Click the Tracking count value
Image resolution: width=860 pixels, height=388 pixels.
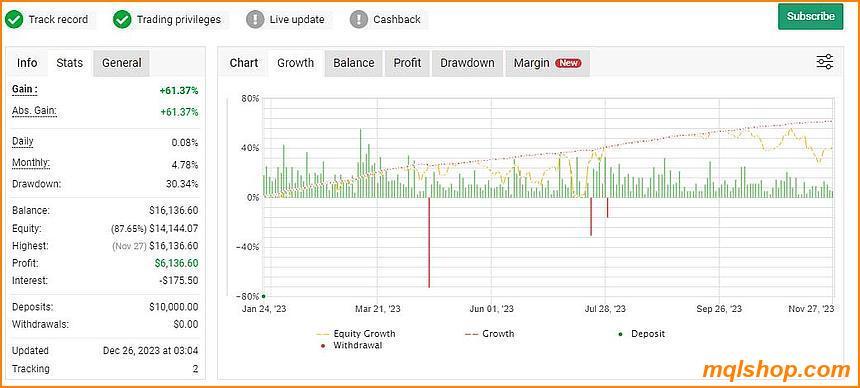pyautogui.click(x=195, y=369)
